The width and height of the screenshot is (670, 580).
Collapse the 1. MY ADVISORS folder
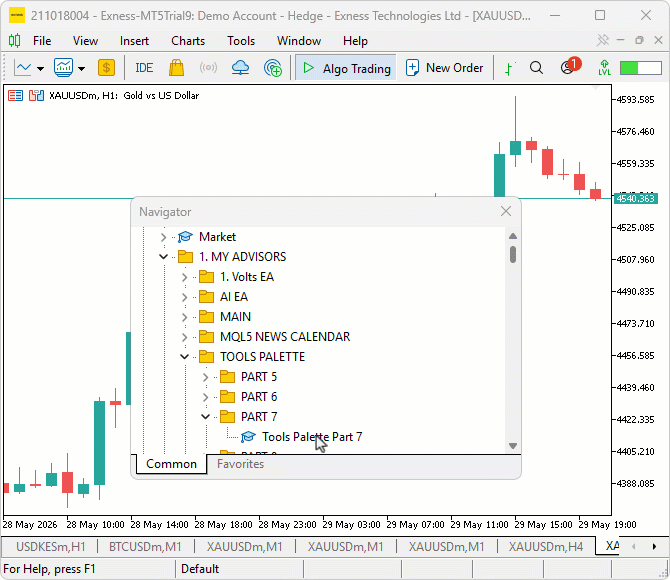coord(163,257)
